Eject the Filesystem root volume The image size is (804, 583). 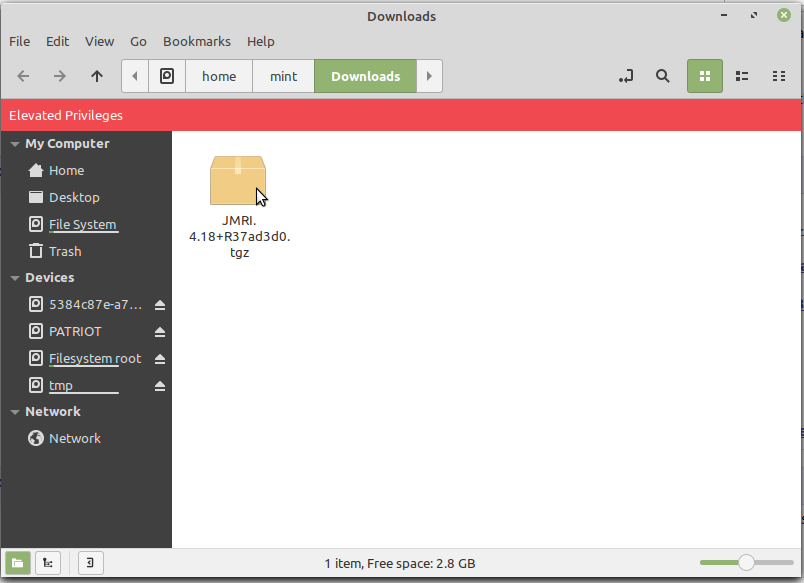[x=160, y=359]
